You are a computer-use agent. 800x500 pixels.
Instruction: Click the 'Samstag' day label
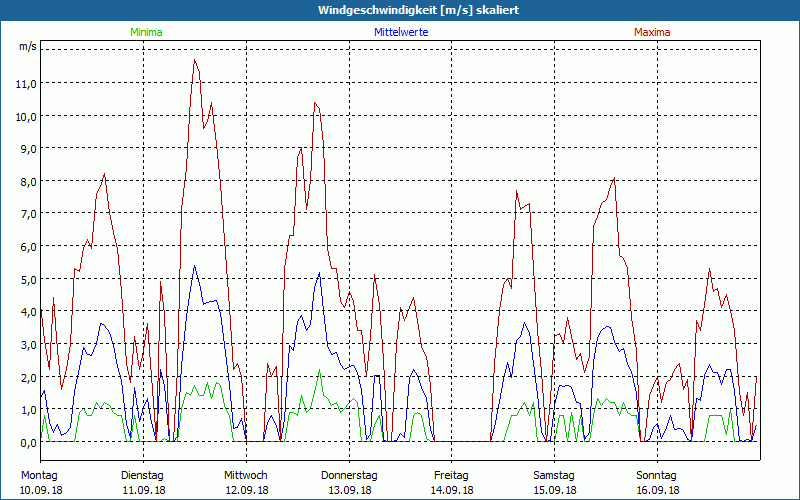(x=554, y=476)
